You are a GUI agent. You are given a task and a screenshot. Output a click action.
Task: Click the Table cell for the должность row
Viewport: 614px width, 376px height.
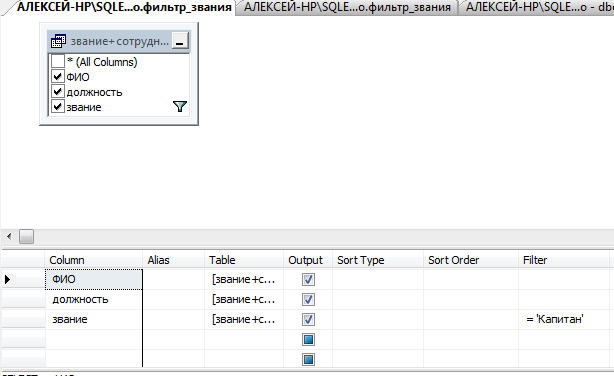[244, 300]
